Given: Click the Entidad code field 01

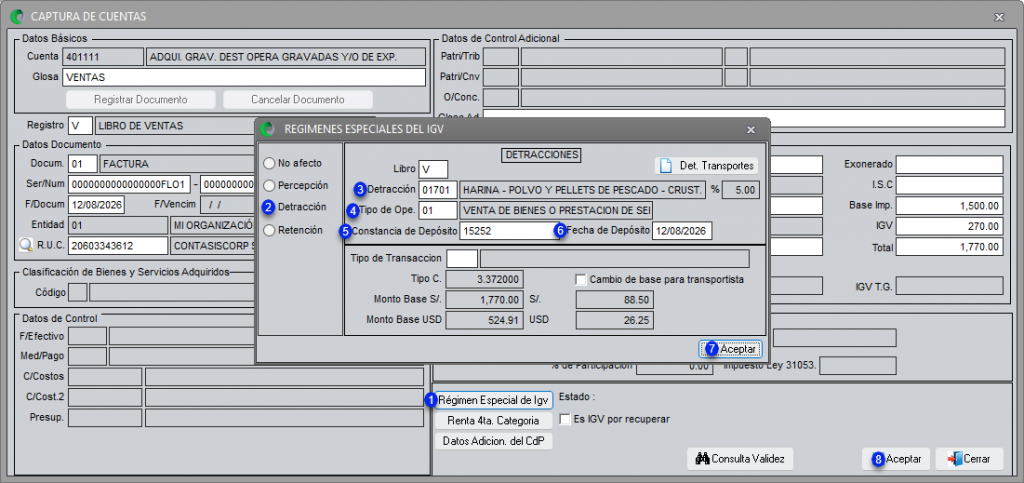Looking at the screenshot, I should click(x=118, y=225).
